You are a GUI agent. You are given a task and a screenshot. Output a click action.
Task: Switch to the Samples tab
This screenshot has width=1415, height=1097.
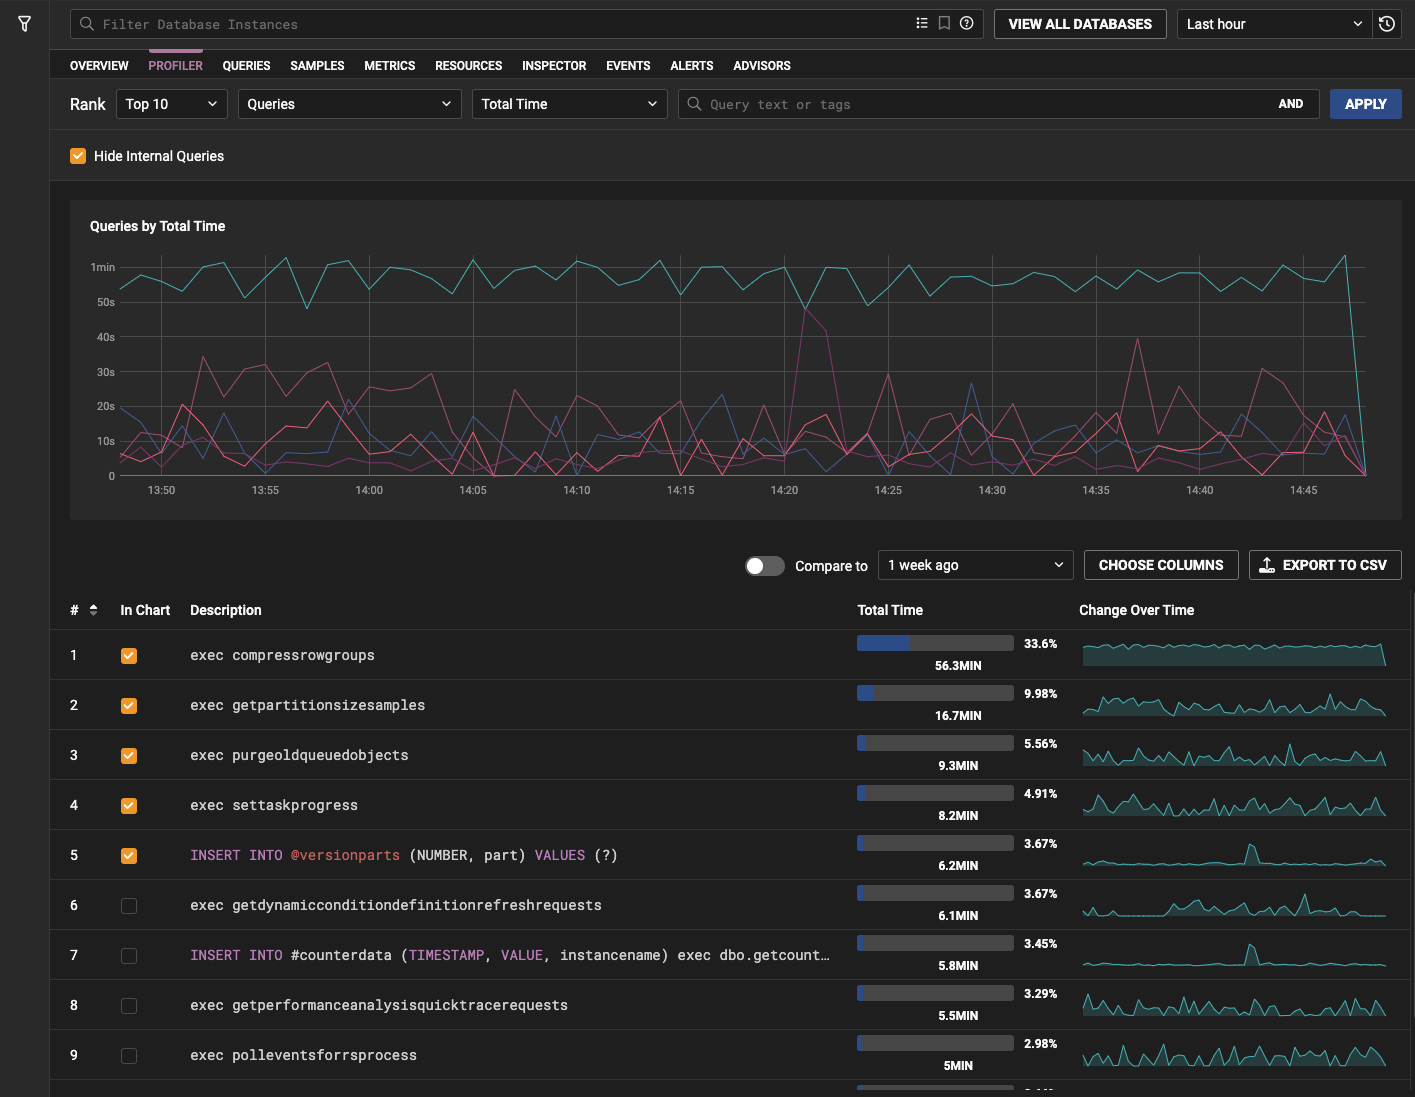click(317, 66)
